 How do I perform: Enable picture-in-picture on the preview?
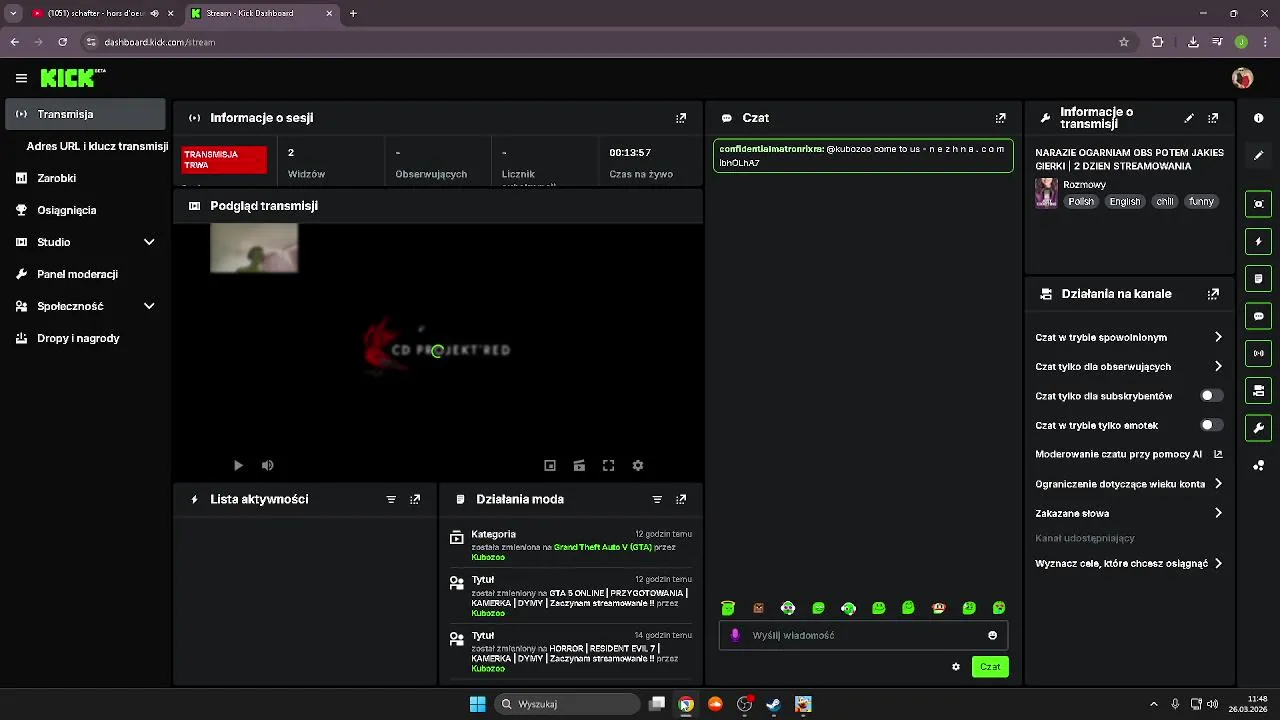coord(550,465)
